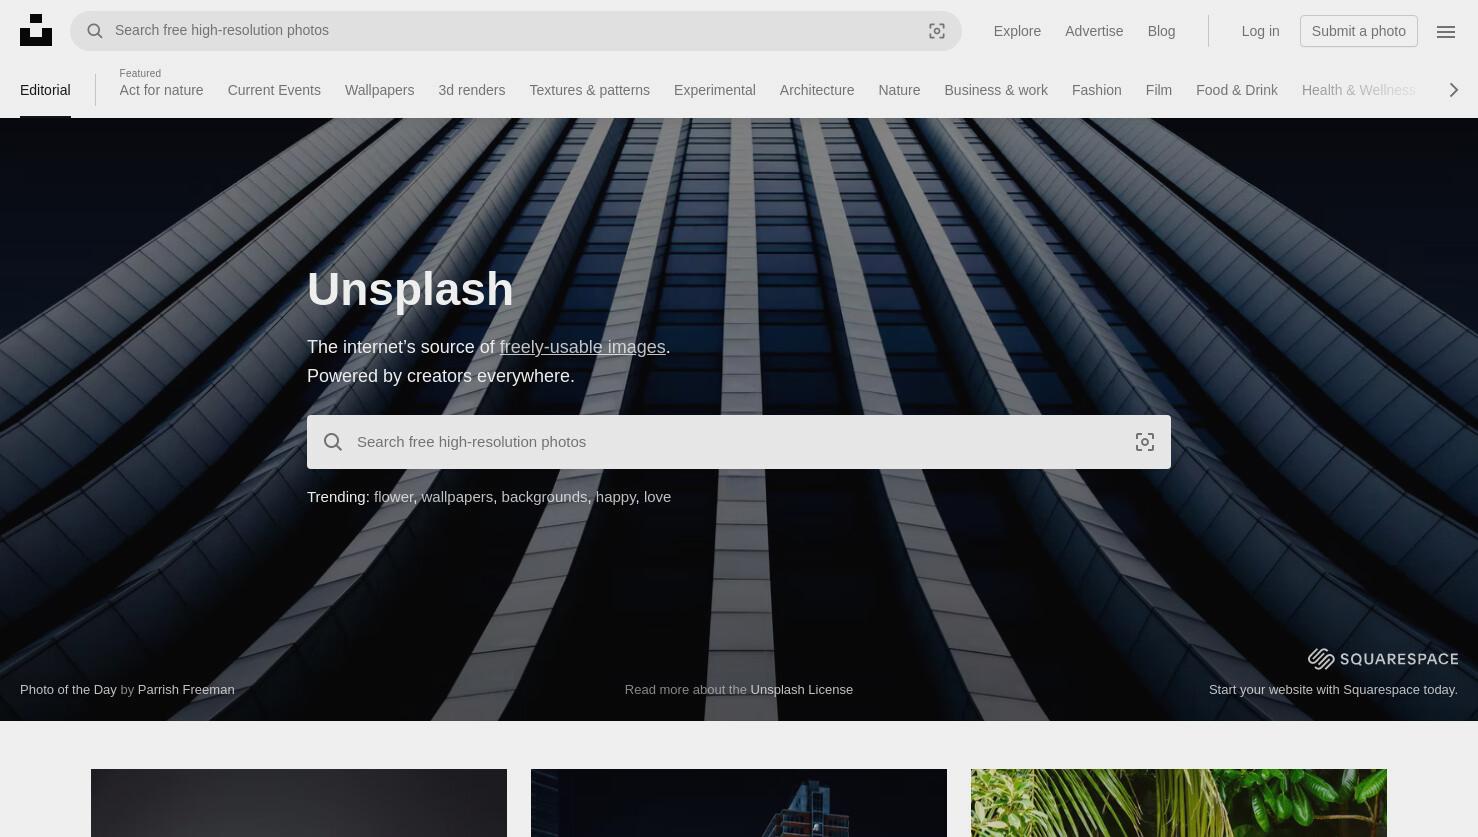This screenshot has width=1478, height=837.
Task: Open Start your website with Squarespace link
Action: point(1333,690)
